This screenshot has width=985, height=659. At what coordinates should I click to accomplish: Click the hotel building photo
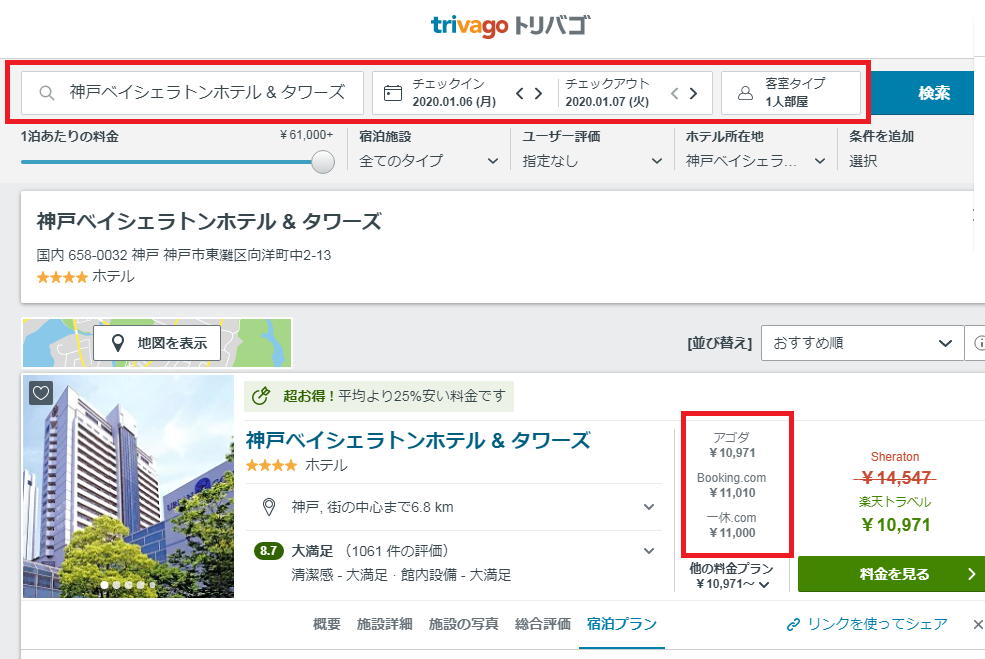(x=128, y=486)
